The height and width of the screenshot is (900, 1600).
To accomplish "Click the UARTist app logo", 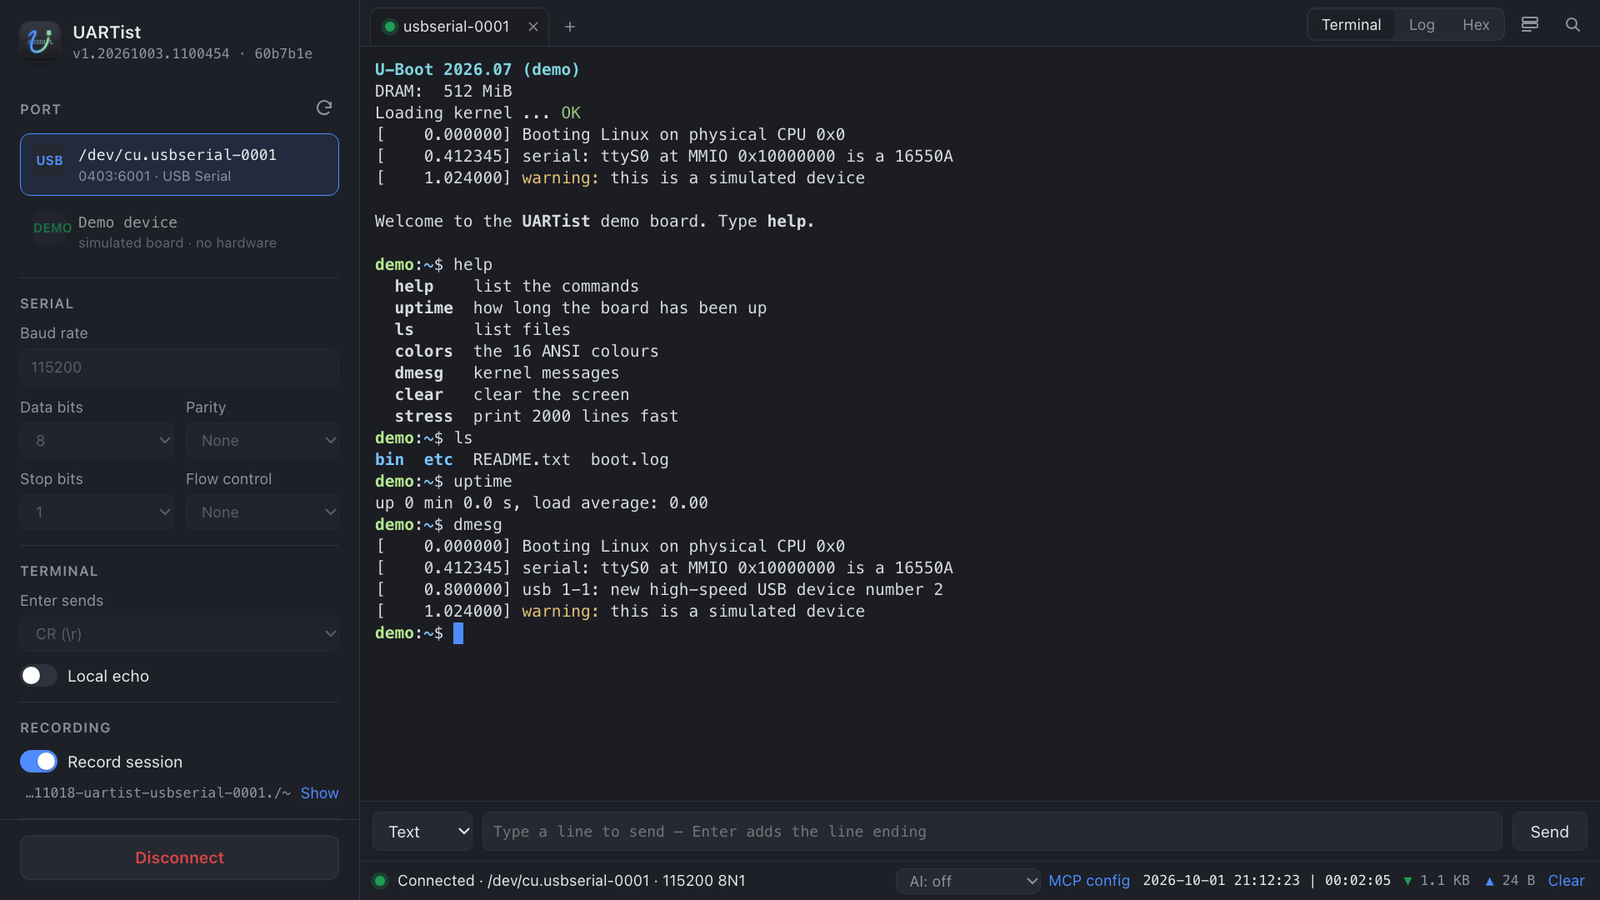I will [x=40, y=41].
